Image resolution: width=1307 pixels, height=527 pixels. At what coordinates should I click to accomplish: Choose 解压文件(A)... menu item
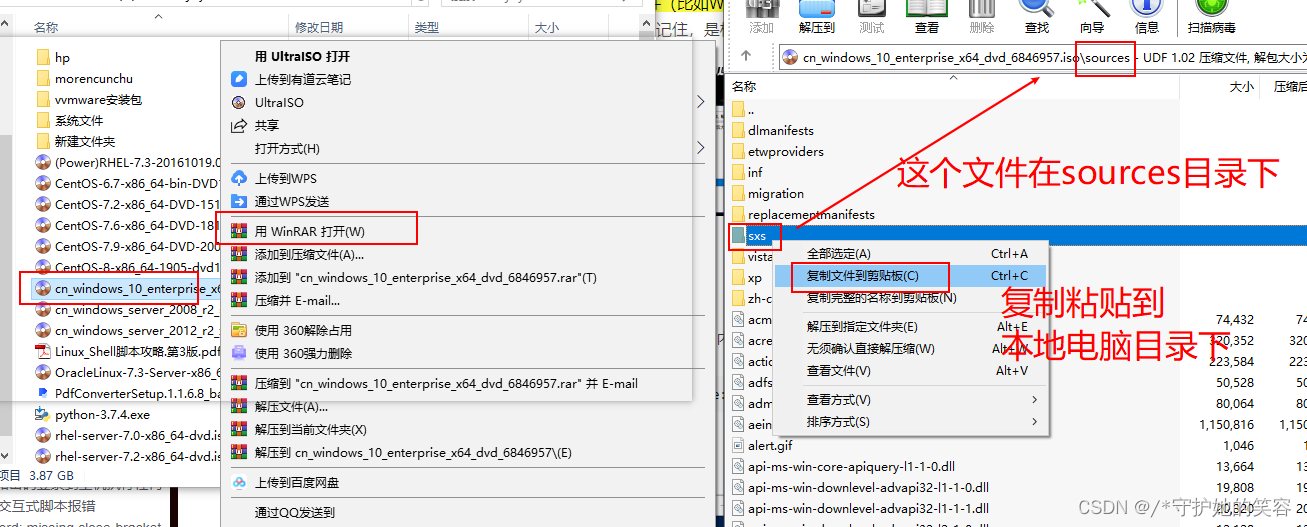point(291,406)
